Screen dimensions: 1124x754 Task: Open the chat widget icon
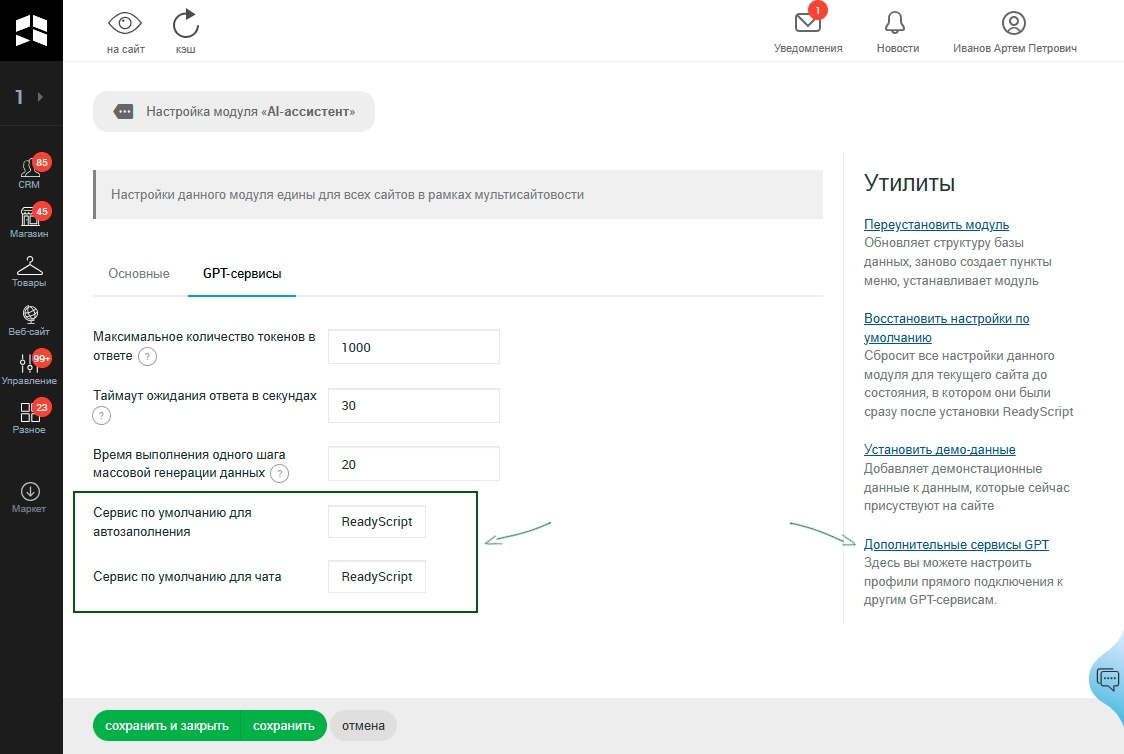[x=1107, y=678]
